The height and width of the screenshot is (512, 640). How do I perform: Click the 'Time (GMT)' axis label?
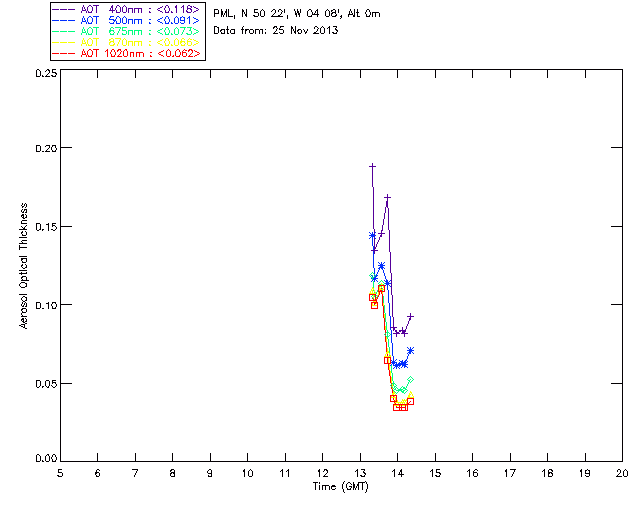(341, 487)
